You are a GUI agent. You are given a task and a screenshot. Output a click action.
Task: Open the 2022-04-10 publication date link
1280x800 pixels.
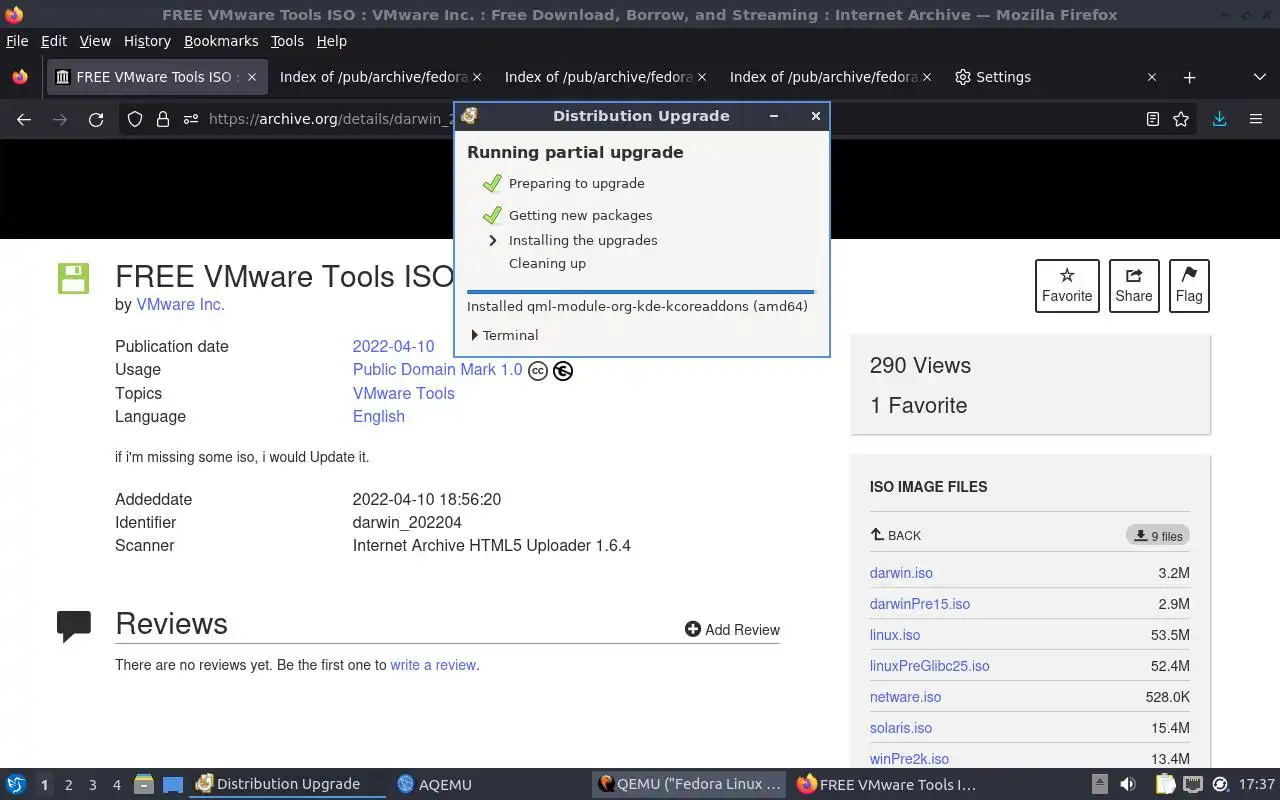[393, 346]
